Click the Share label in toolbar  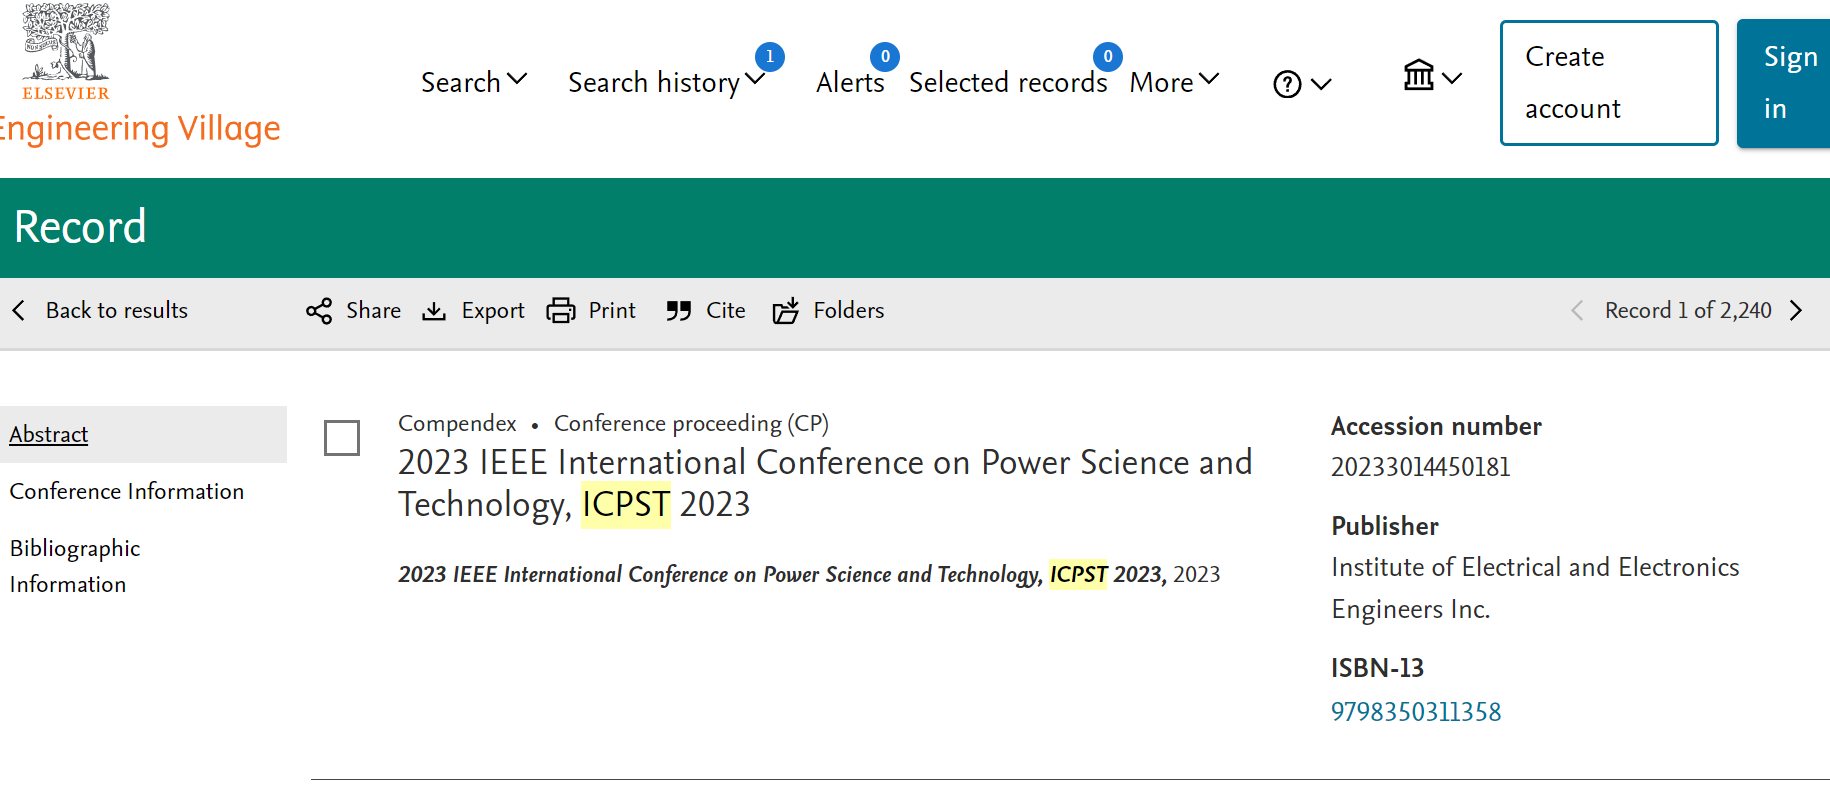(374, 311)
